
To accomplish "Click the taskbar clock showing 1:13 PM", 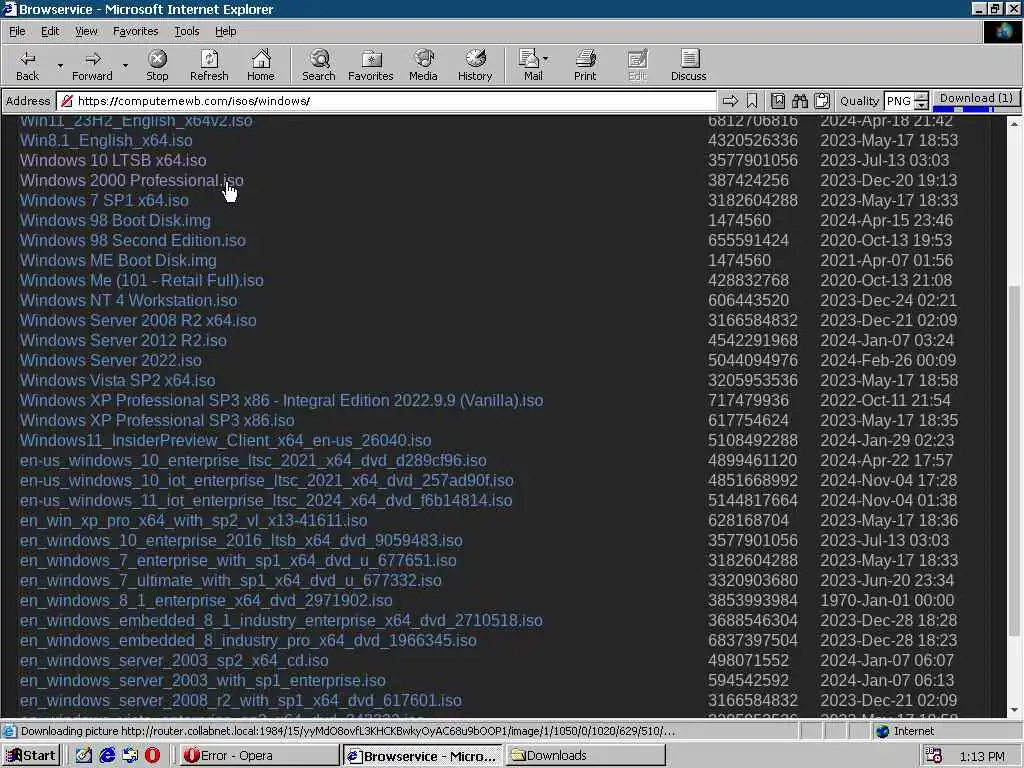I will [x=982, y=756].
